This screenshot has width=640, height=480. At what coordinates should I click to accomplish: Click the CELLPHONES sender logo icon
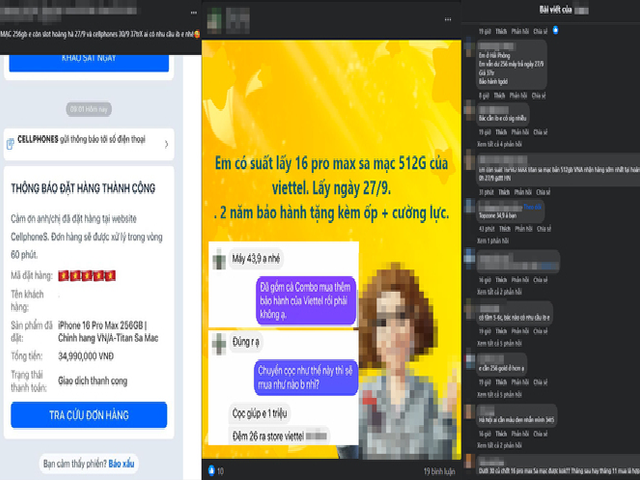click(x=10, y=142)
